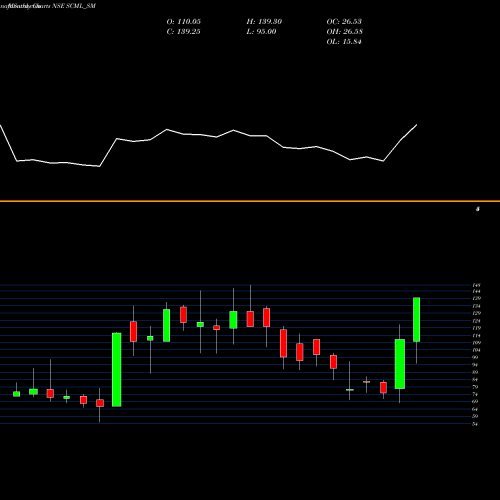The height and width of the screenshot is (500, 500).
Task: Click the last green candle closing near 139
Action: [x=416, y=319]
